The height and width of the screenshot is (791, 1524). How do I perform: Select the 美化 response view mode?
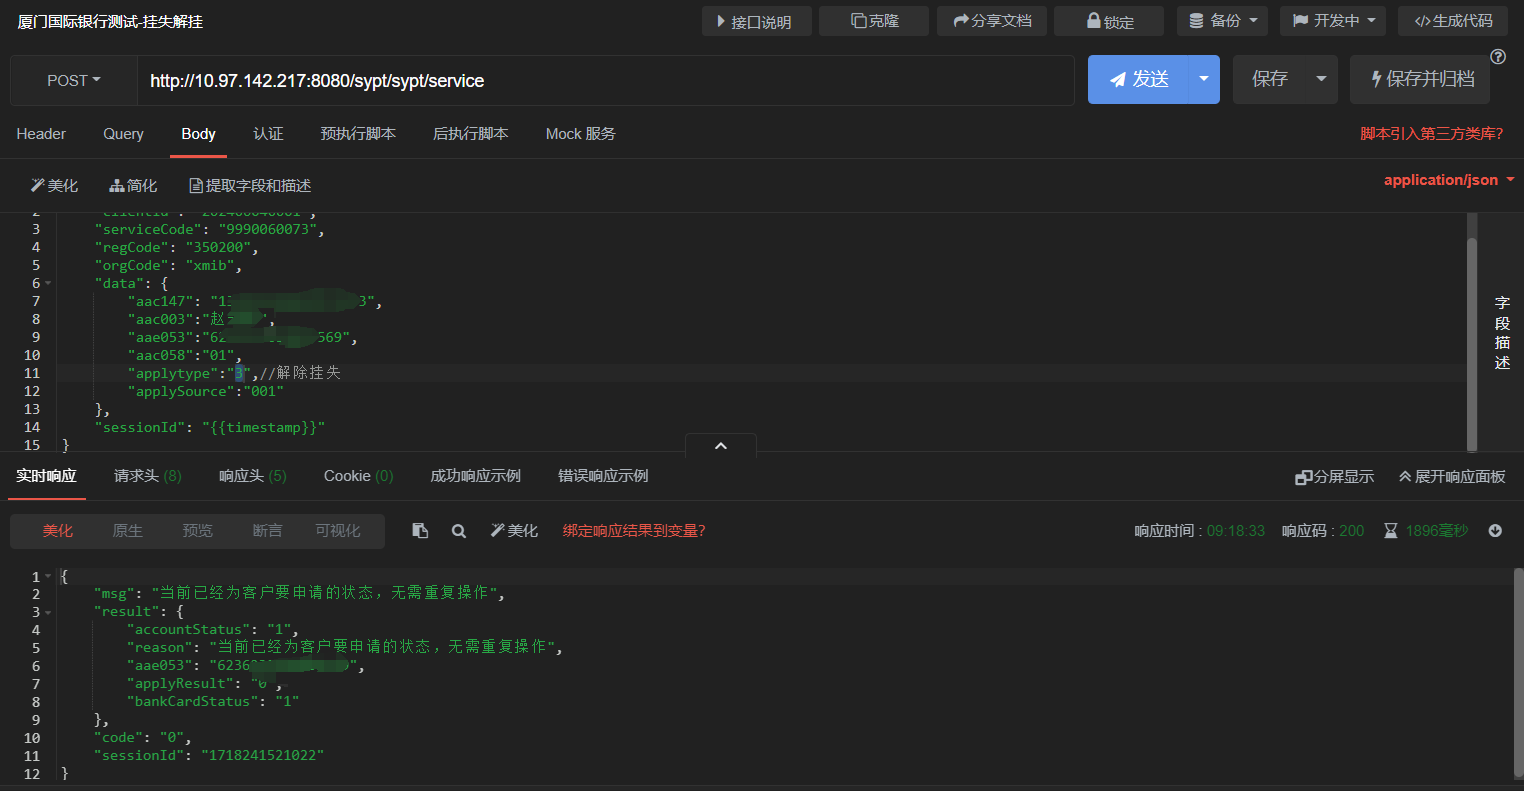pyautogui.click(x=57, y=531)
